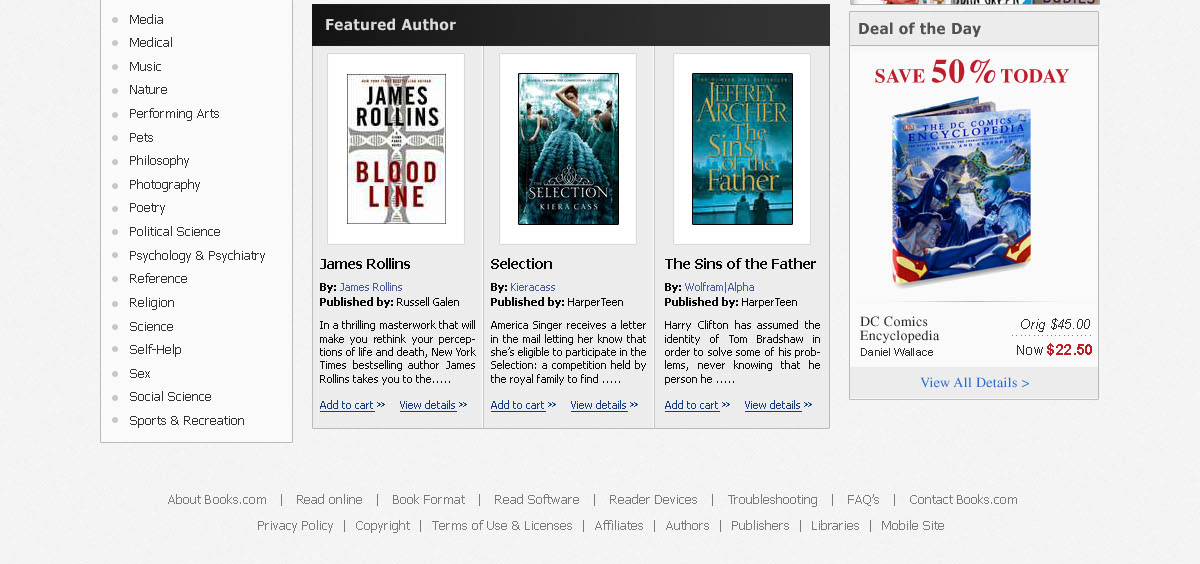Open Privacy Policy footer link
1200x564 pixels.
(295, 526)
